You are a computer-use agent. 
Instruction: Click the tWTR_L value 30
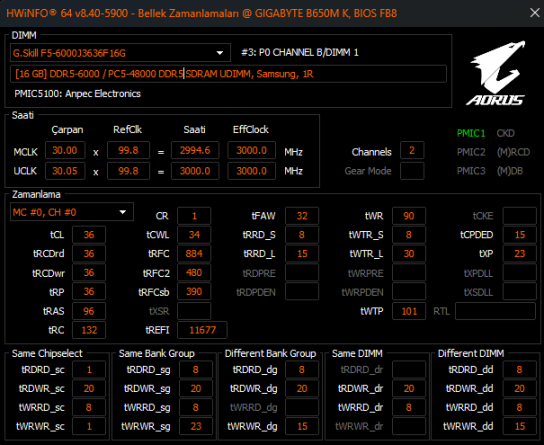[x=409, y=254]
